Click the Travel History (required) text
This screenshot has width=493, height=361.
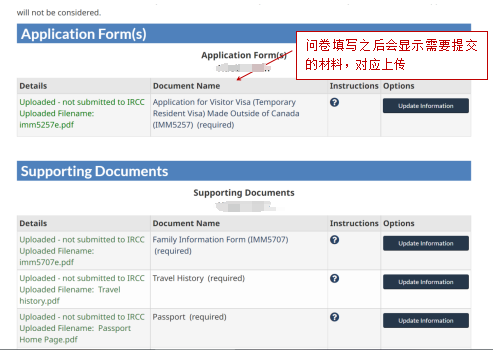(x=199, y=278)
